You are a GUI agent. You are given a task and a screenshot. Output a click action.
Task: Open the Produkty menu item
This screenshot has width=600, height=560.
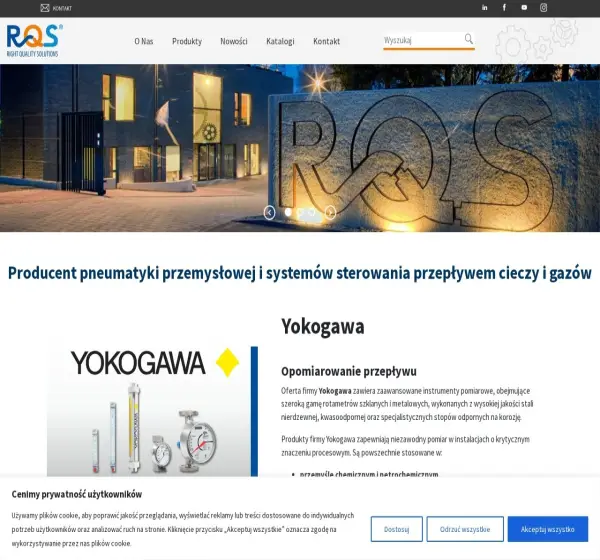[187, 41]
